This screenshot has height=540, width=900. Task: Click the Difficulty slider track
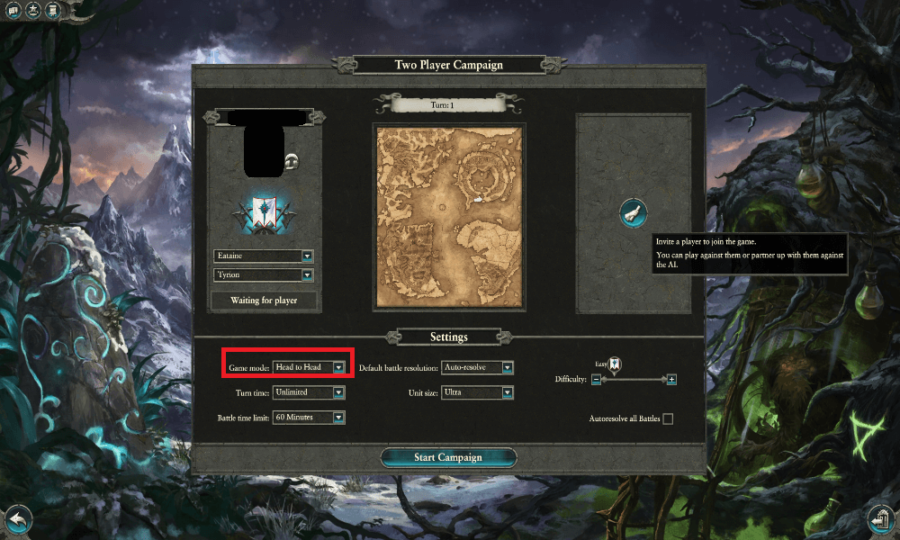[x=633, y=379]
